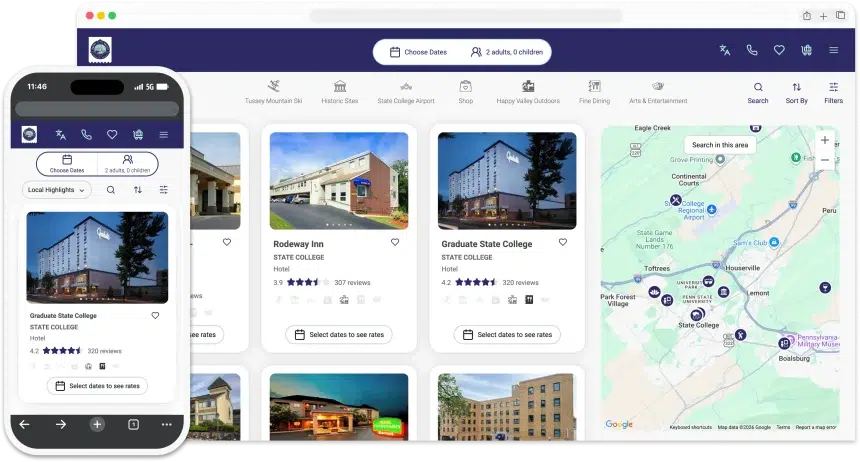The width and height of the screenshot is (860, 462).
Task: Open the guest selector on the phone
Action: (x=127, y=164)
